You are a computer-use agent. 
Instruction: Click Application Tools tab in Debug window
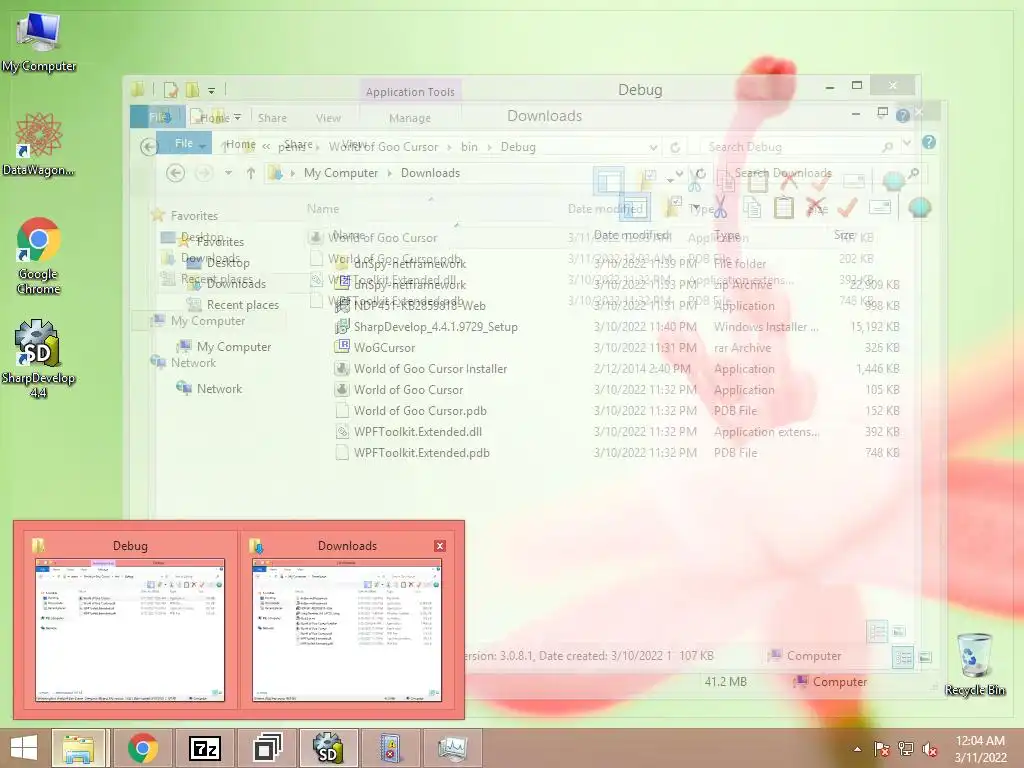click(x=410, y=92)
